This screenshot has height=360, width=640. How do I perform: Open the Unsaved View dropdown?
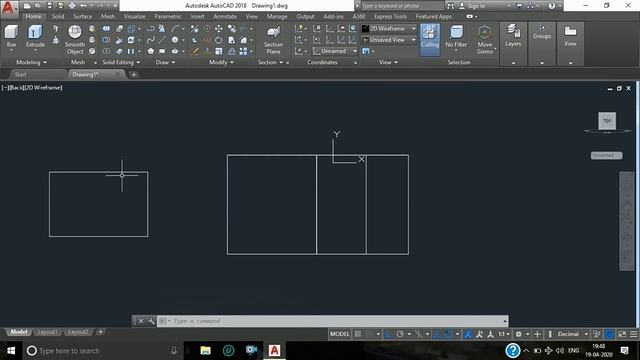(x=389, y=40)
